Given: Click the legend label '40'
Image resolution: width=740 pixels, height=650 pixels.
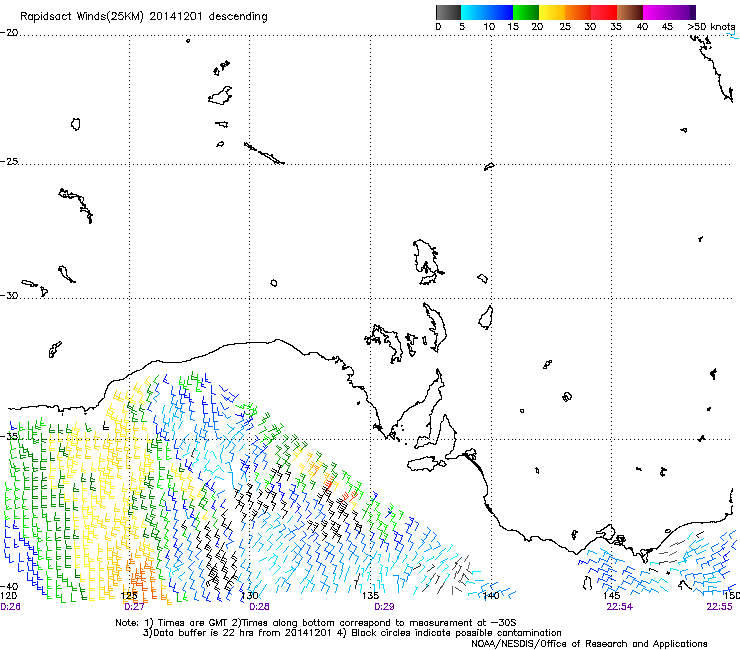Looking at the screenshot, I should click(x=642, y=26).
